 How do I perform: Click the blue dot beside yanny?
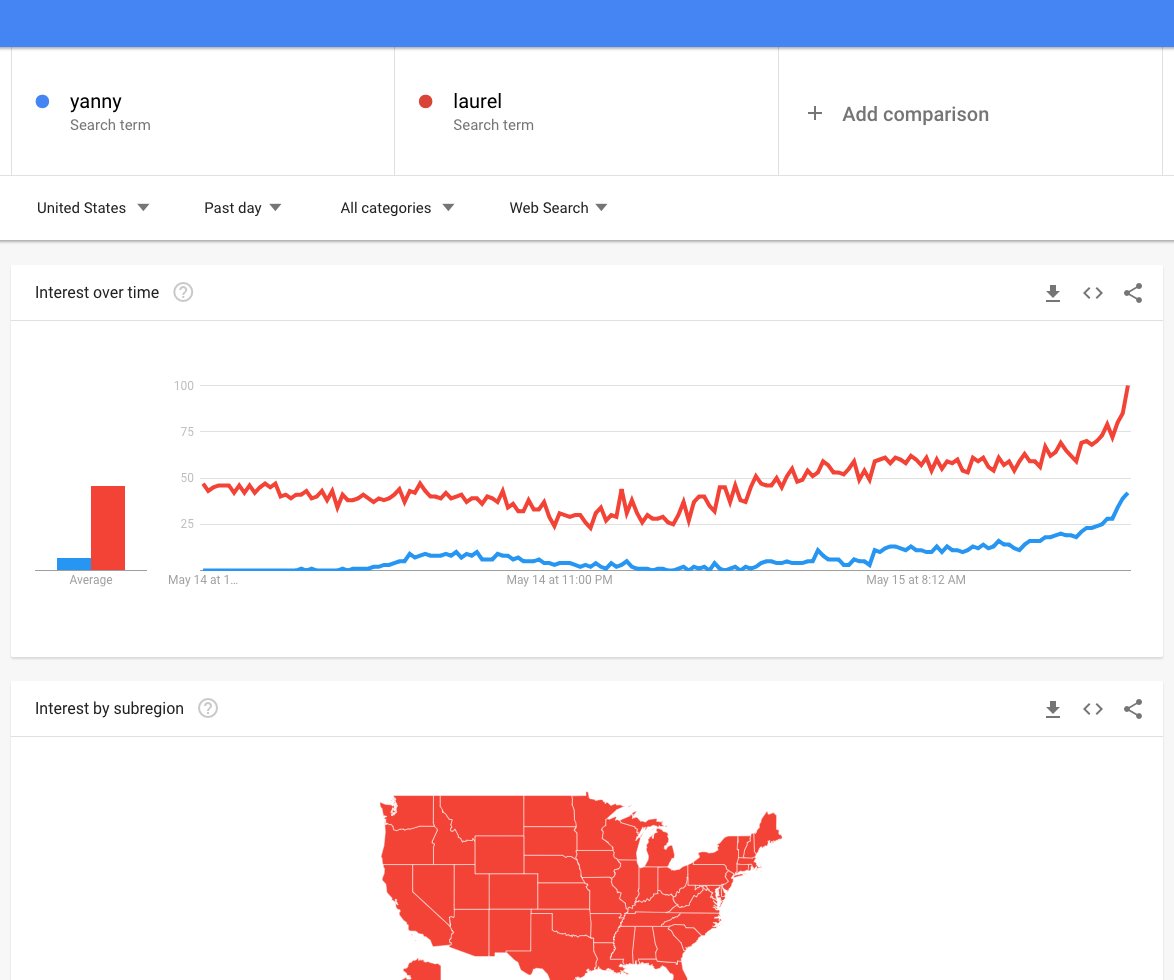click(42, 101)
